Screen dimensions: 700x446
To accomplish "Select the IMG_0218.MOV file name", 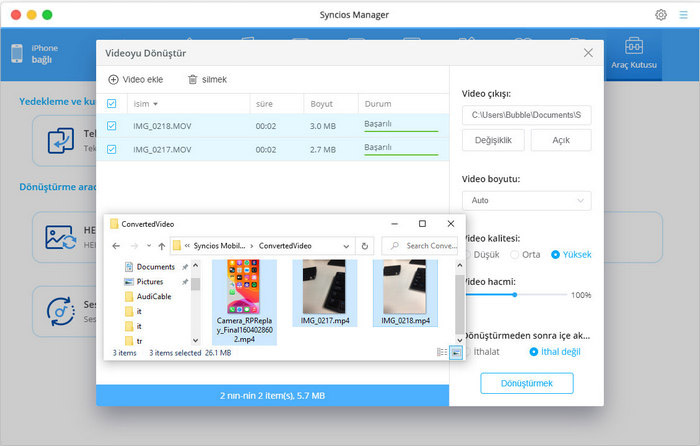I will (162, 126).
